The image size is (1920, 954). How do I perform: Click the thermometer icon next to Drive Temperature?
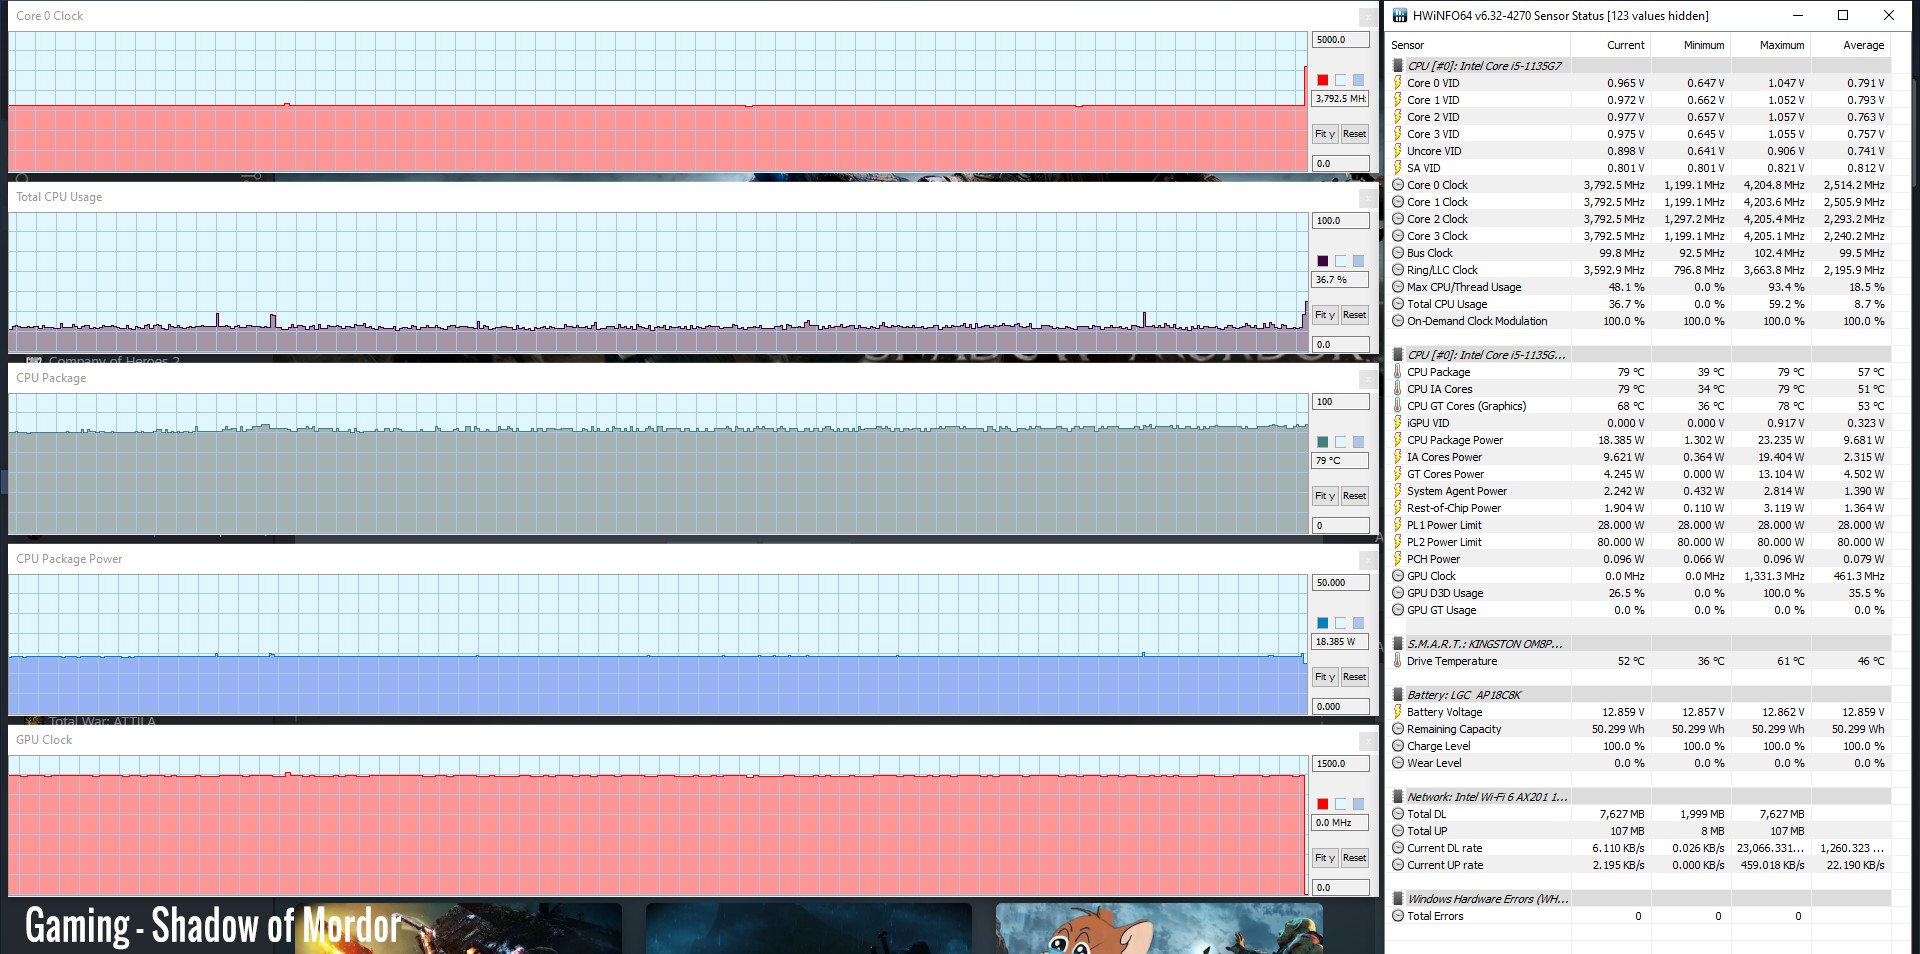[1398, 661]
